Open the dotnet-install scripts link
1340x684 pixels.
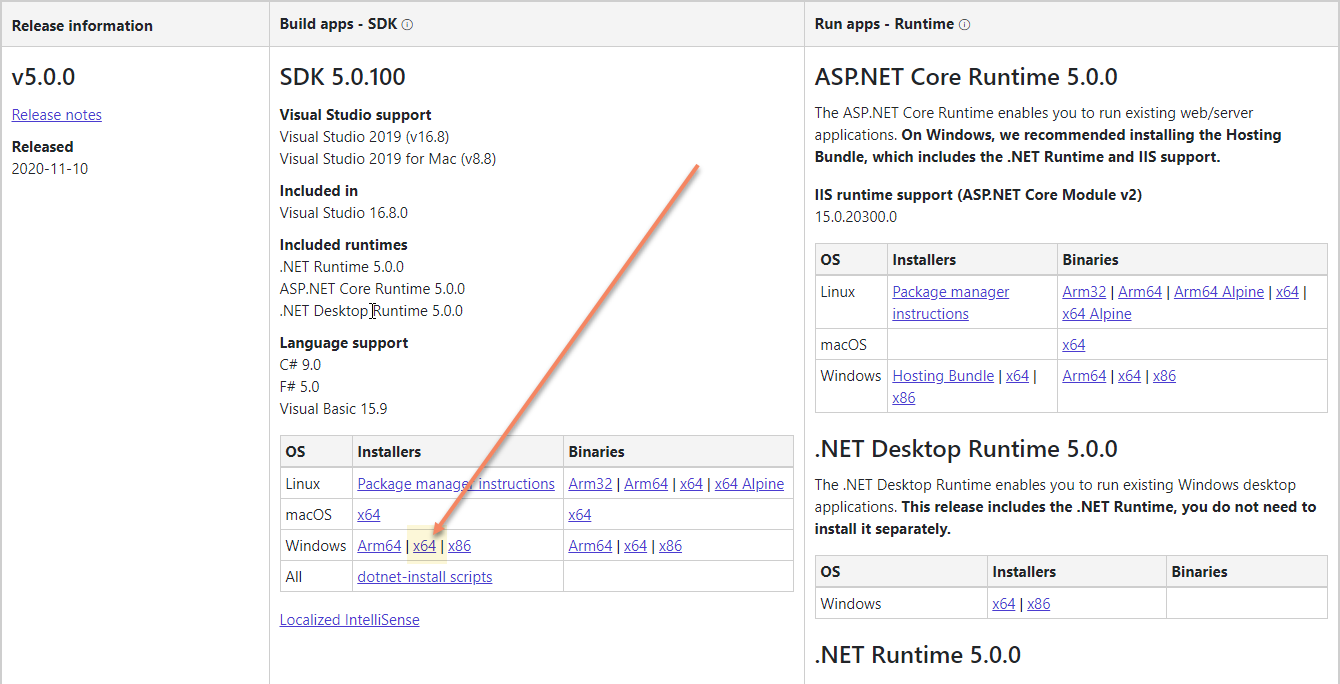[425, 577]
